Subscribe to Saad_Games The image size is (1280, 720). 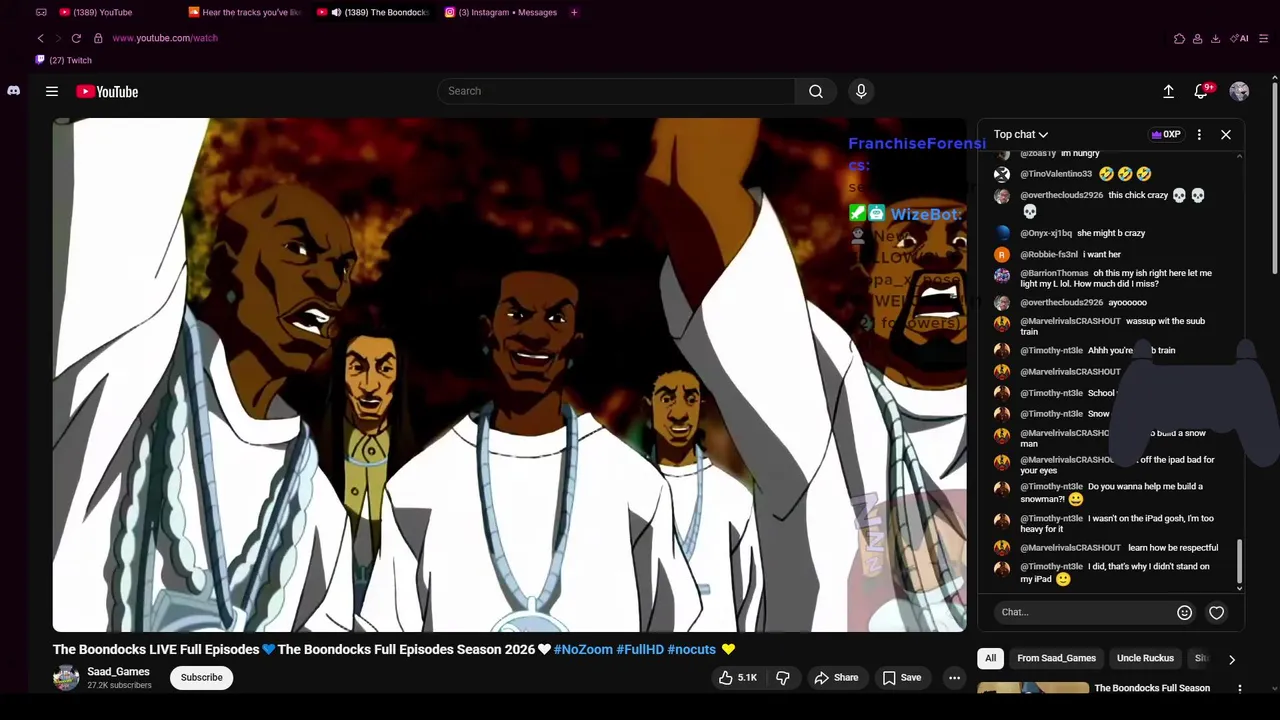pyautogui.click(x=202, y=677)
